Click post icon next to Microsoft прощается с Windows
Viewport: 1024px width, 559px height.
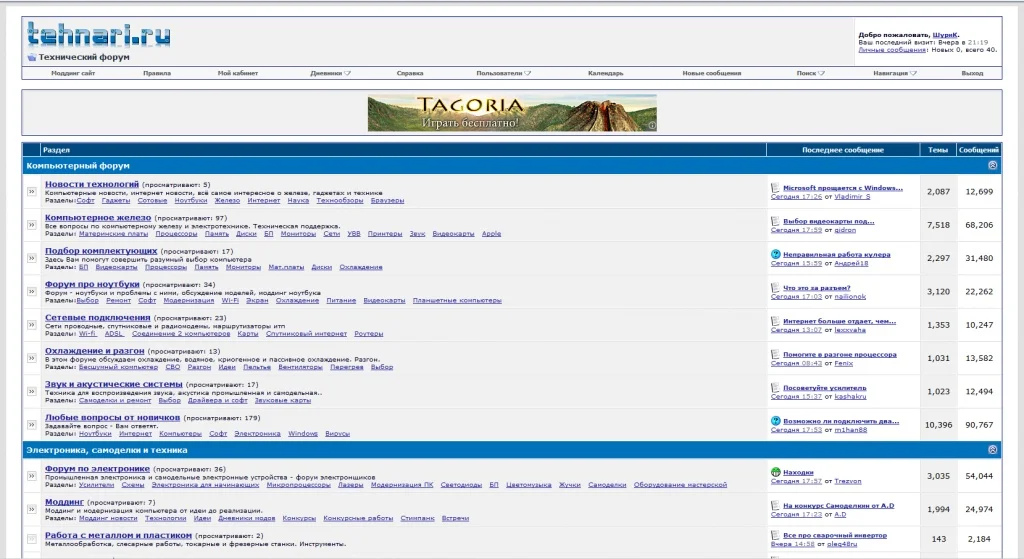pos(775,188)
